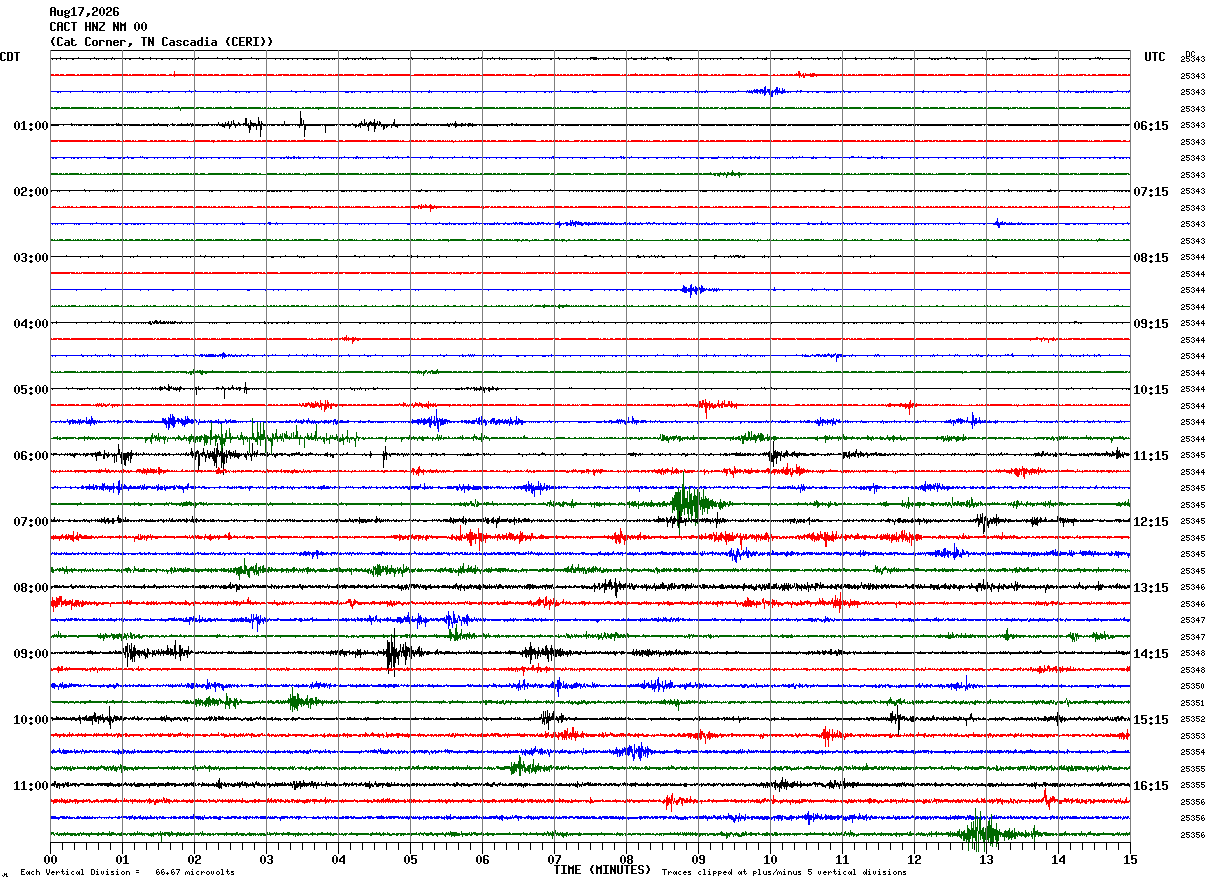Click the Aug17,2026 date header
This screenshot has width=1210, height=886.
coord(84,12)
